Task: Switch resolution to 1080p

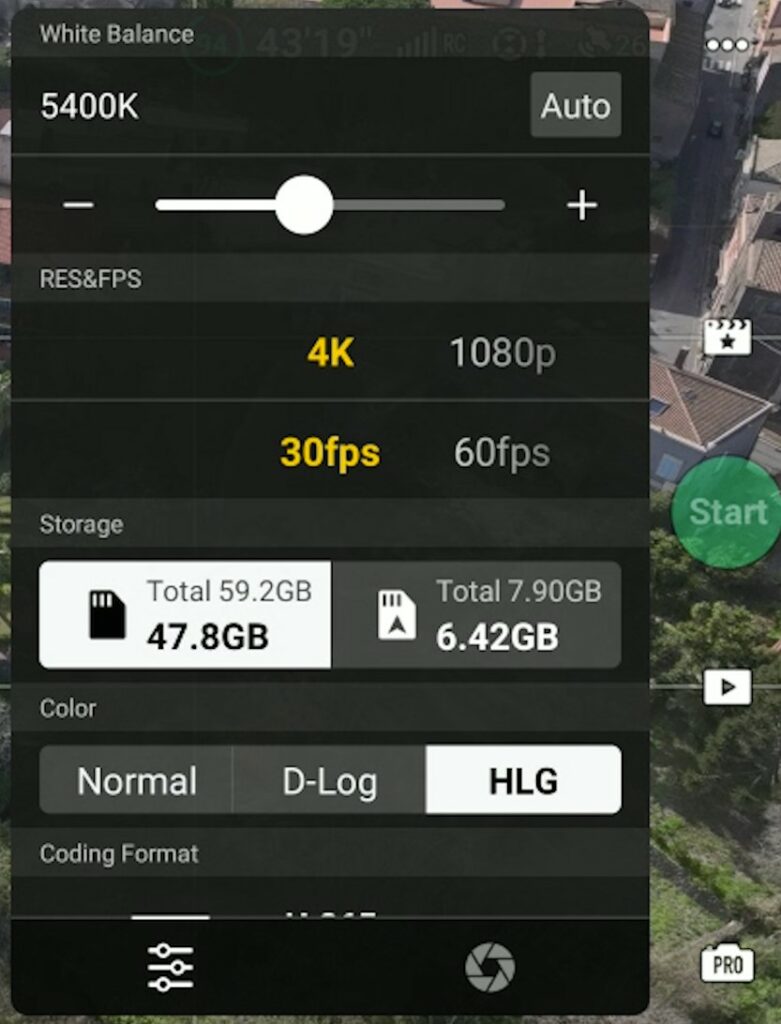Action: coord(503,353)
